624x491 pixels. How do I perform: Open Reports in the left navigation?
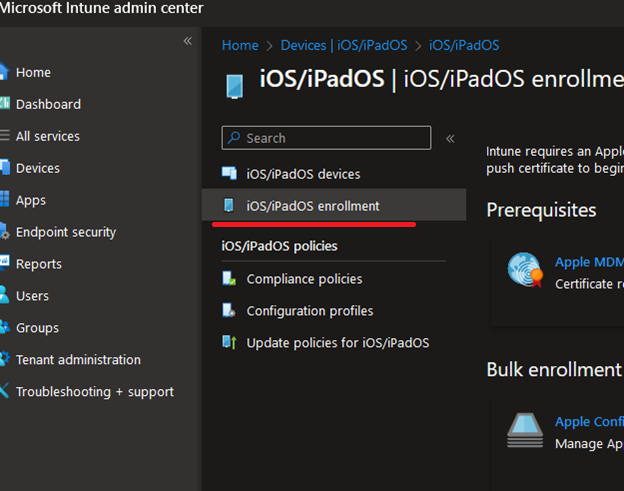(x=39, y=264)
